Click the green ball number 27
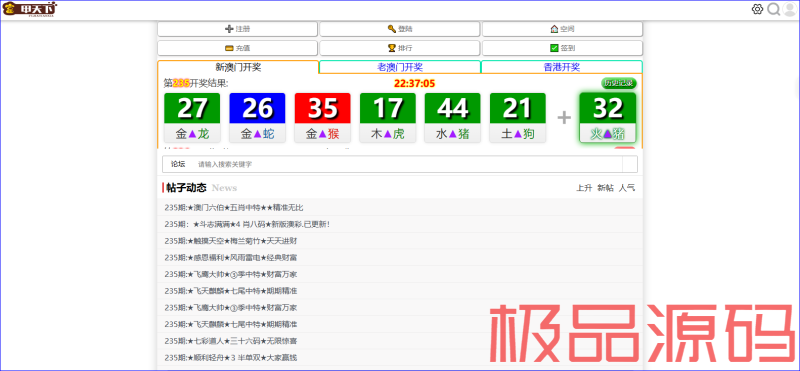The width and height of the screenshot is (800, 371). (x=192, y=108)
